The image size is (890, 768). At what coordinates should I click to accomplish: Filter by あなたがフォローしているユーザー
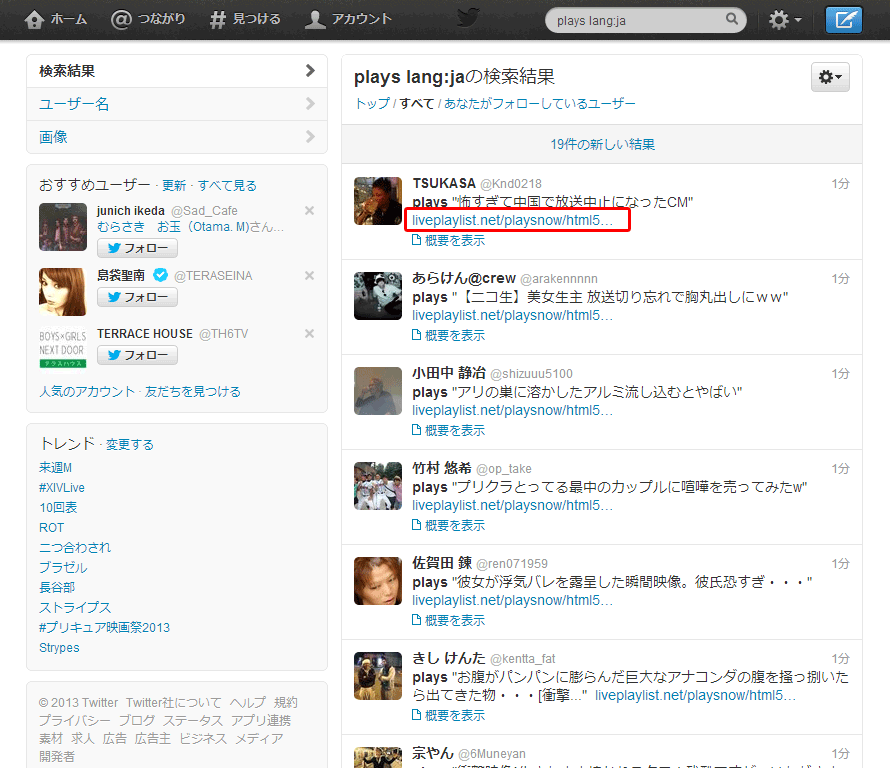(x=539, y=103)
